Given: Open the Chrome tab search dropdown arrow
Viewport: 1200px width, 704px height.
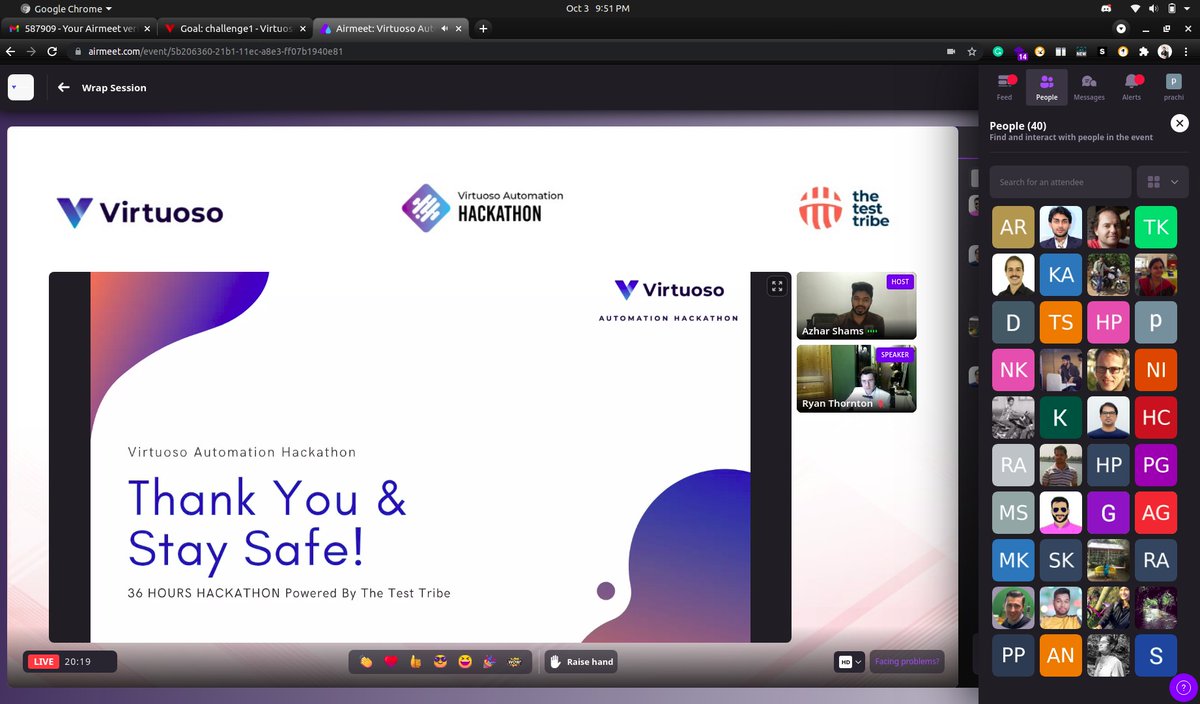Looking at the screenshot, I should point(1121,29).
